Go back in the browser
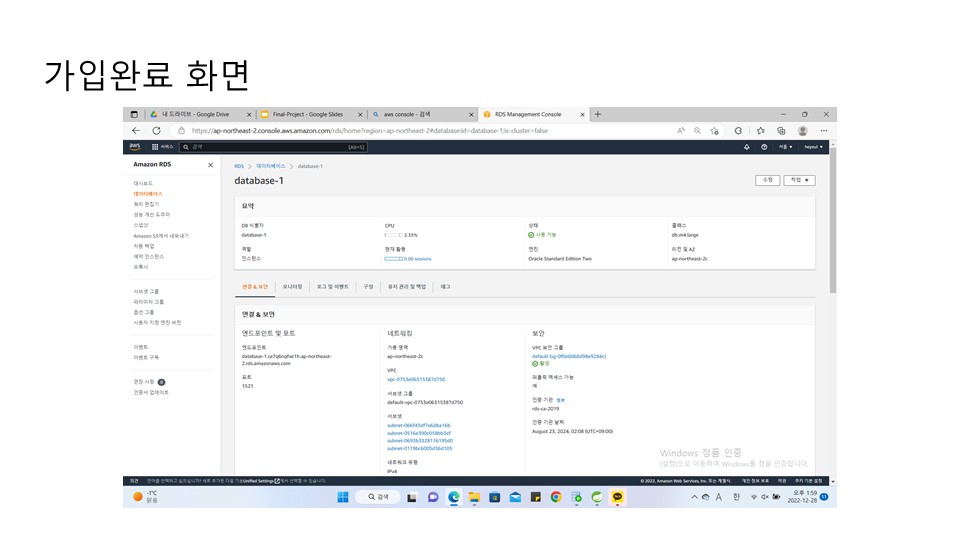 (136, 130)
